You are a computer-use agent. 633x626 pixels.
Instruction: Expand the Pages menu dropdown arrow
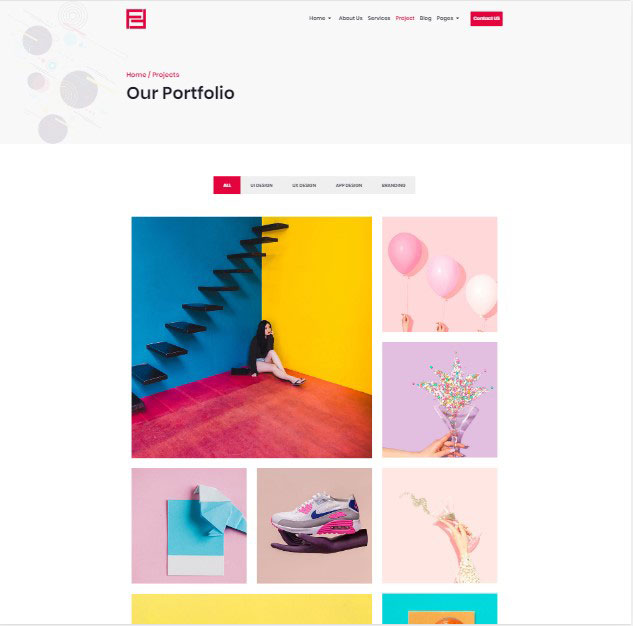(457, 18)
